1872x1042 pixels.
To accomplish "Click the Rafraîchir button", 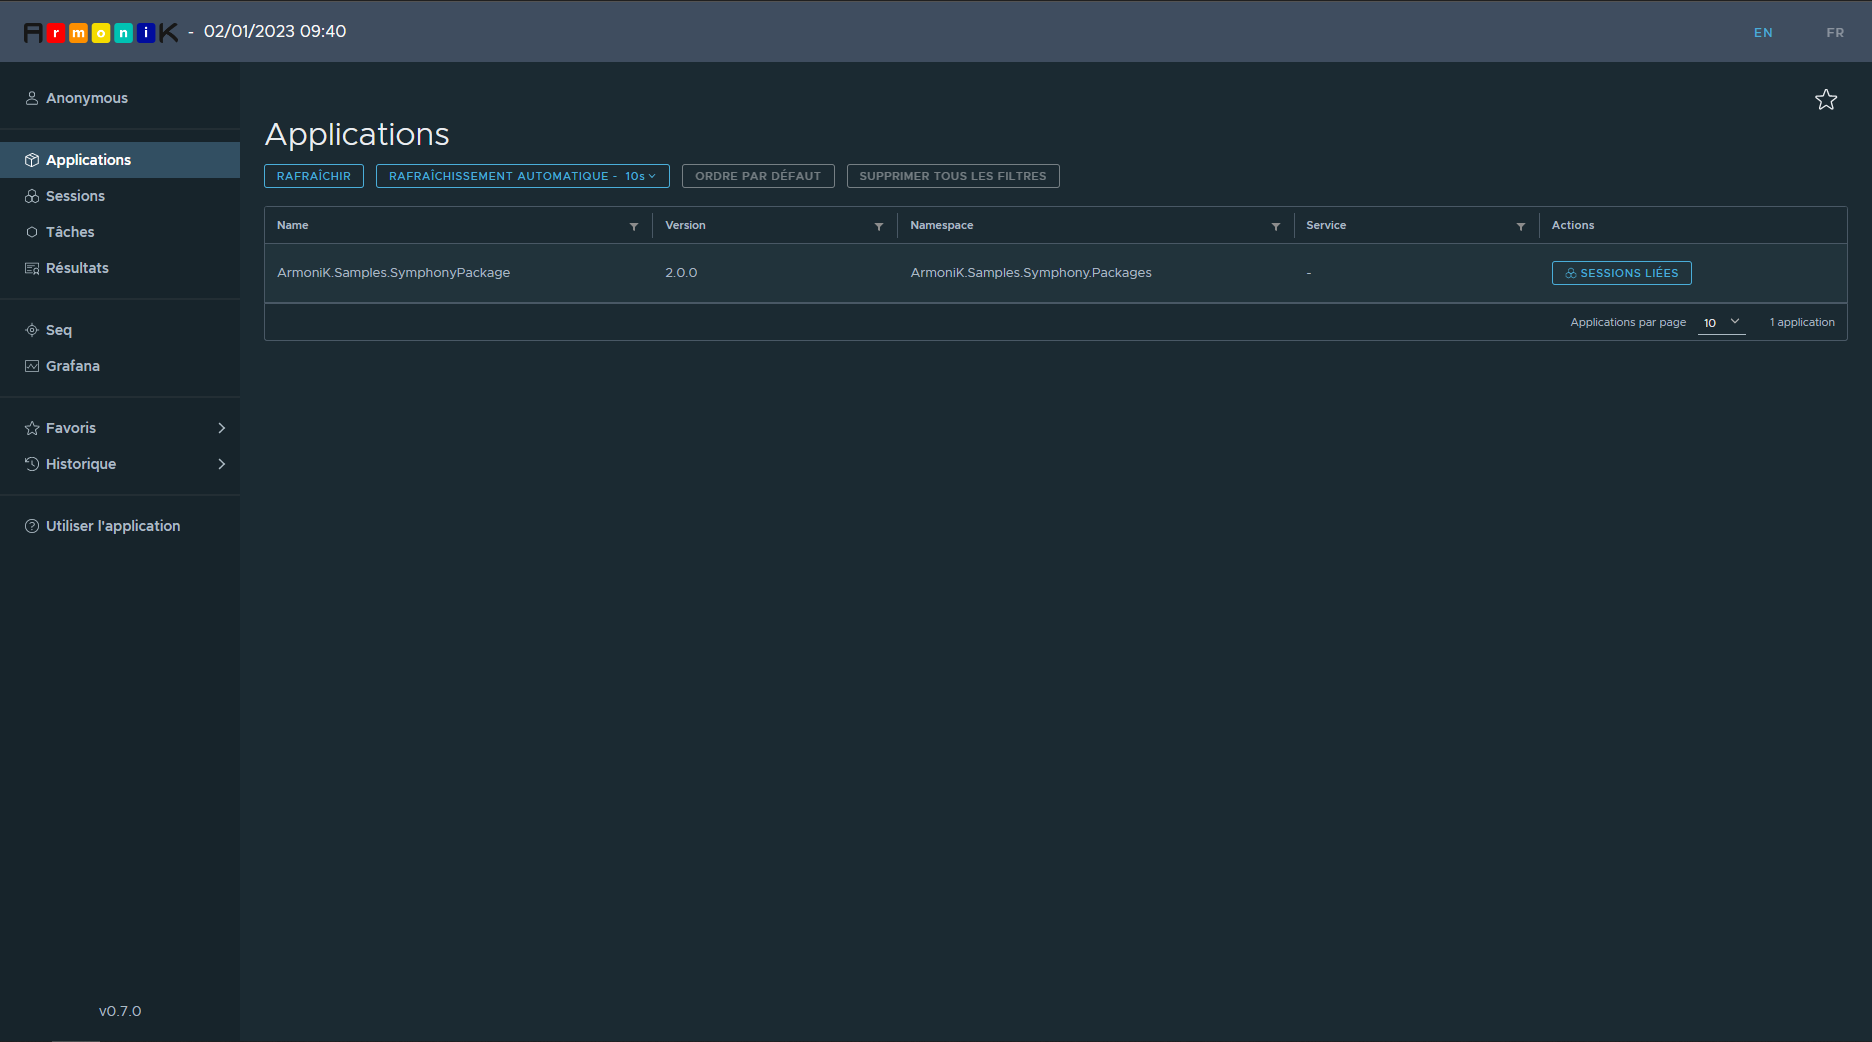I will point(314,176).
